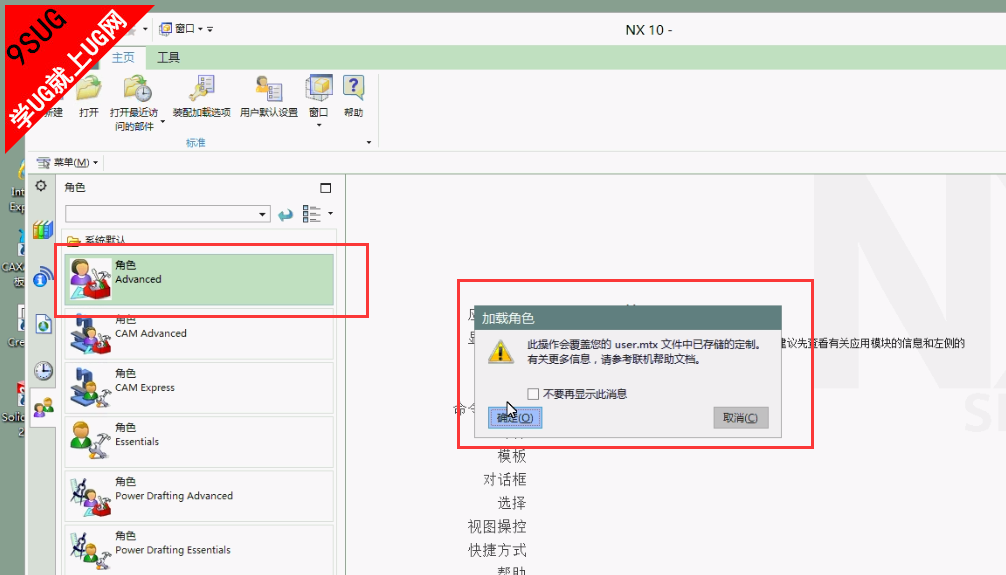Expand the 窗口 quick access dropdown arrow

click(200, 29)
